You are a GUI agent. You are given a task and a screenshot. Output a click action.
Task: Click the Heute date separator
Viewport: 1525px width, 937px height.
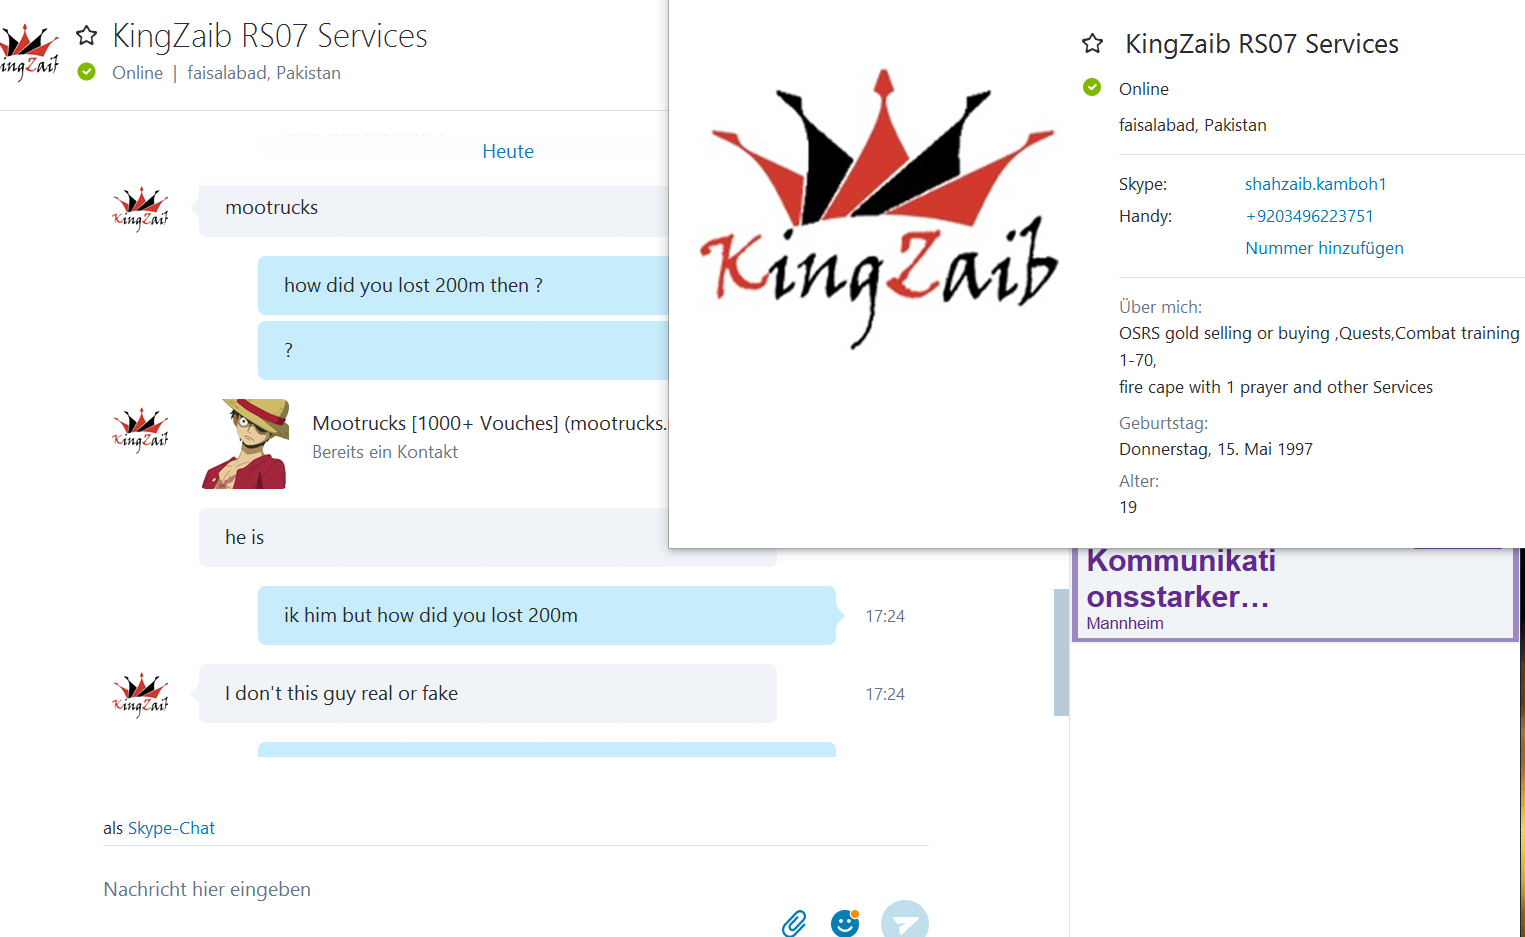click(x=508, y=151)
